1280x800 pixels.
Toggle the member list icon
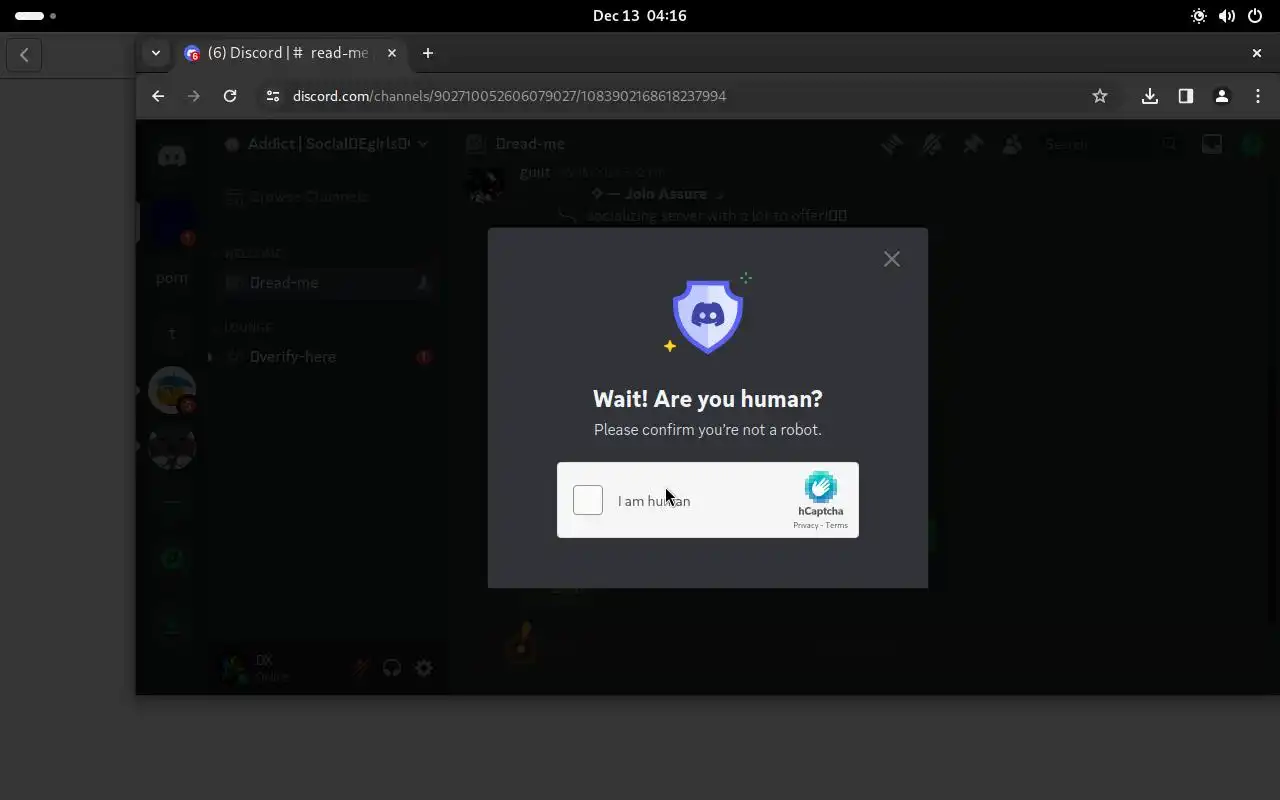tap(1012, 144)
